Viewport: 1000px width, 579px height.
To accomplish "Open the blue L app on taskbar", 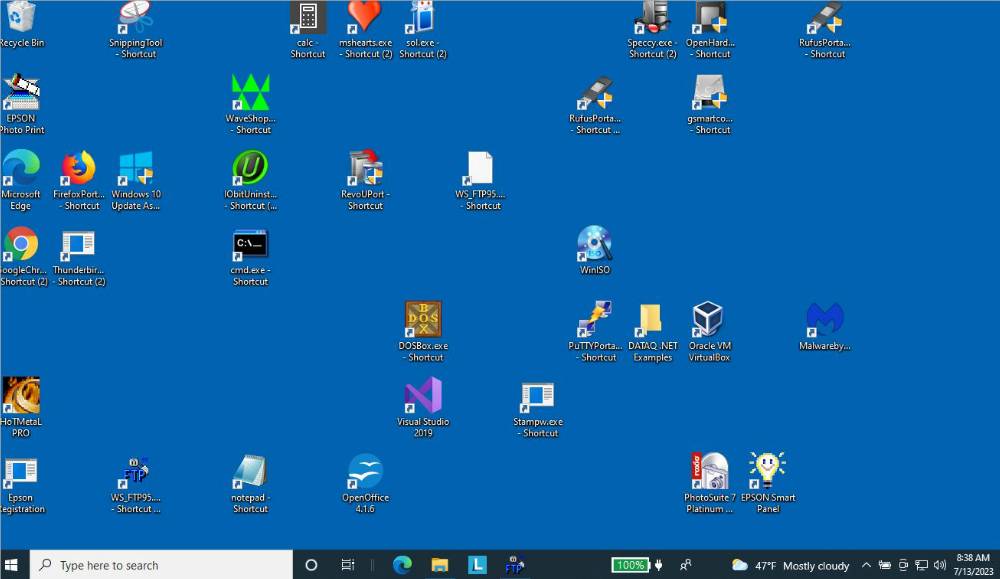I will (x=477, y=565).
